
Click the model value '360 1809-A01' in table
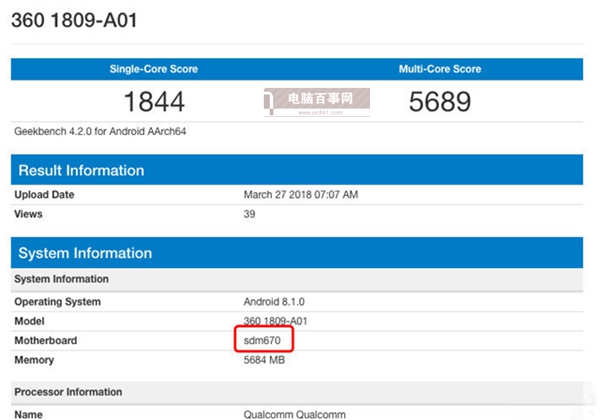pos(276,321)
